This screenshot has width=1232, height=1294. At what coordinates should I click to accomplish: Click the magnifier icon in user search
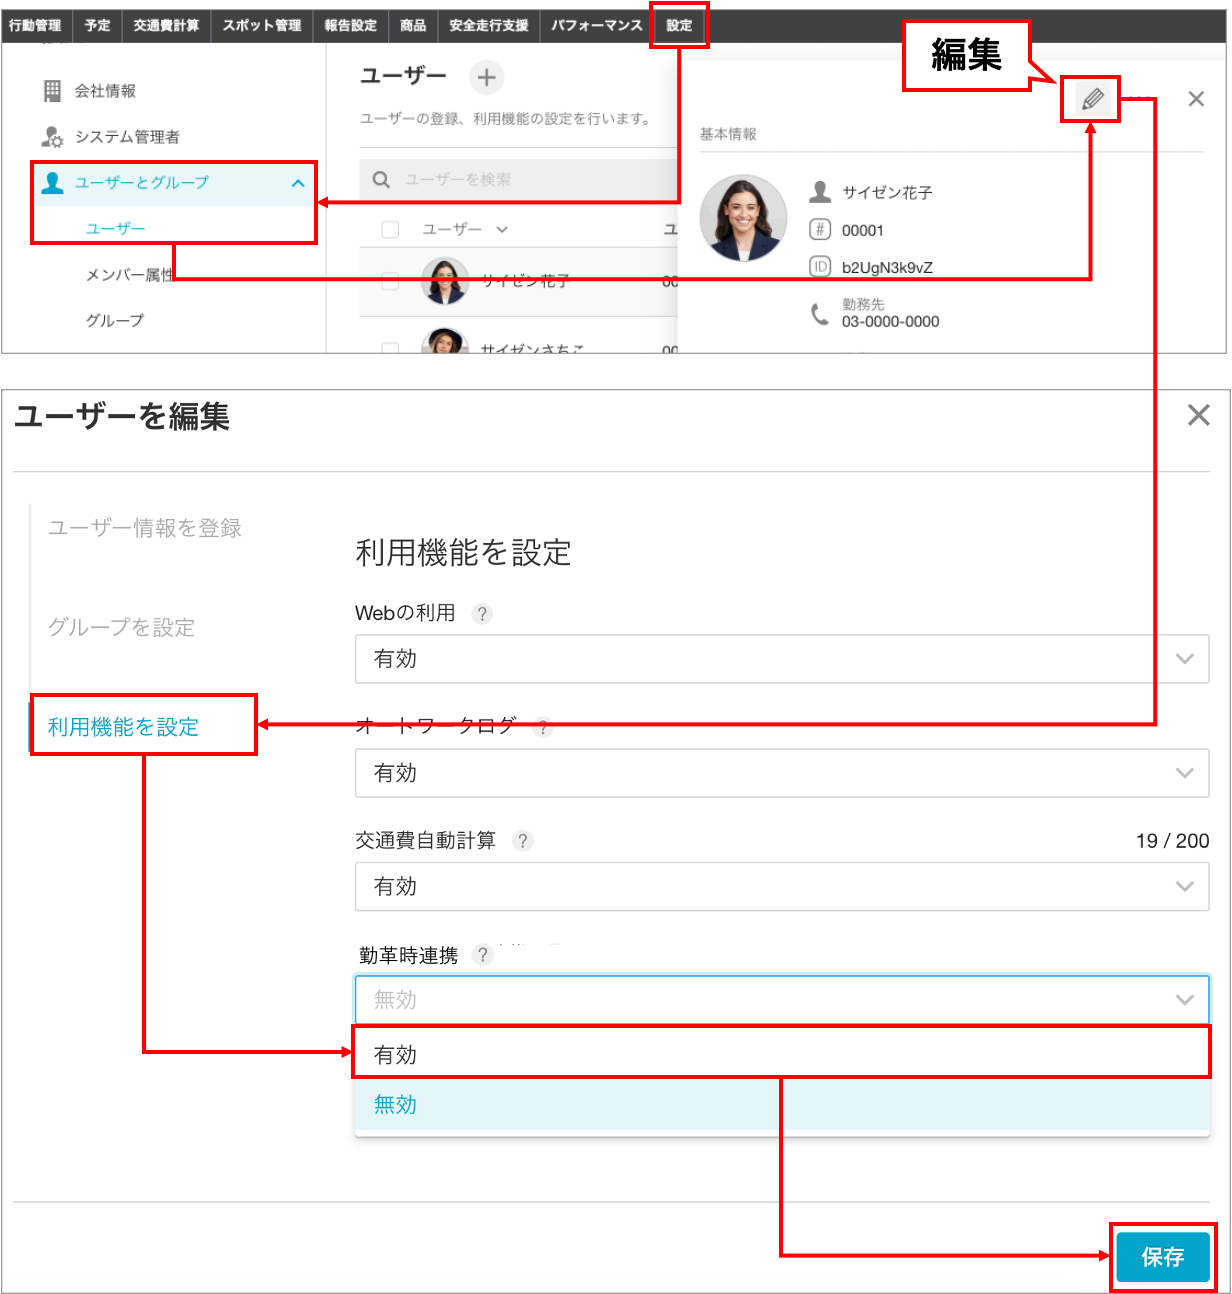coord(381,179)
